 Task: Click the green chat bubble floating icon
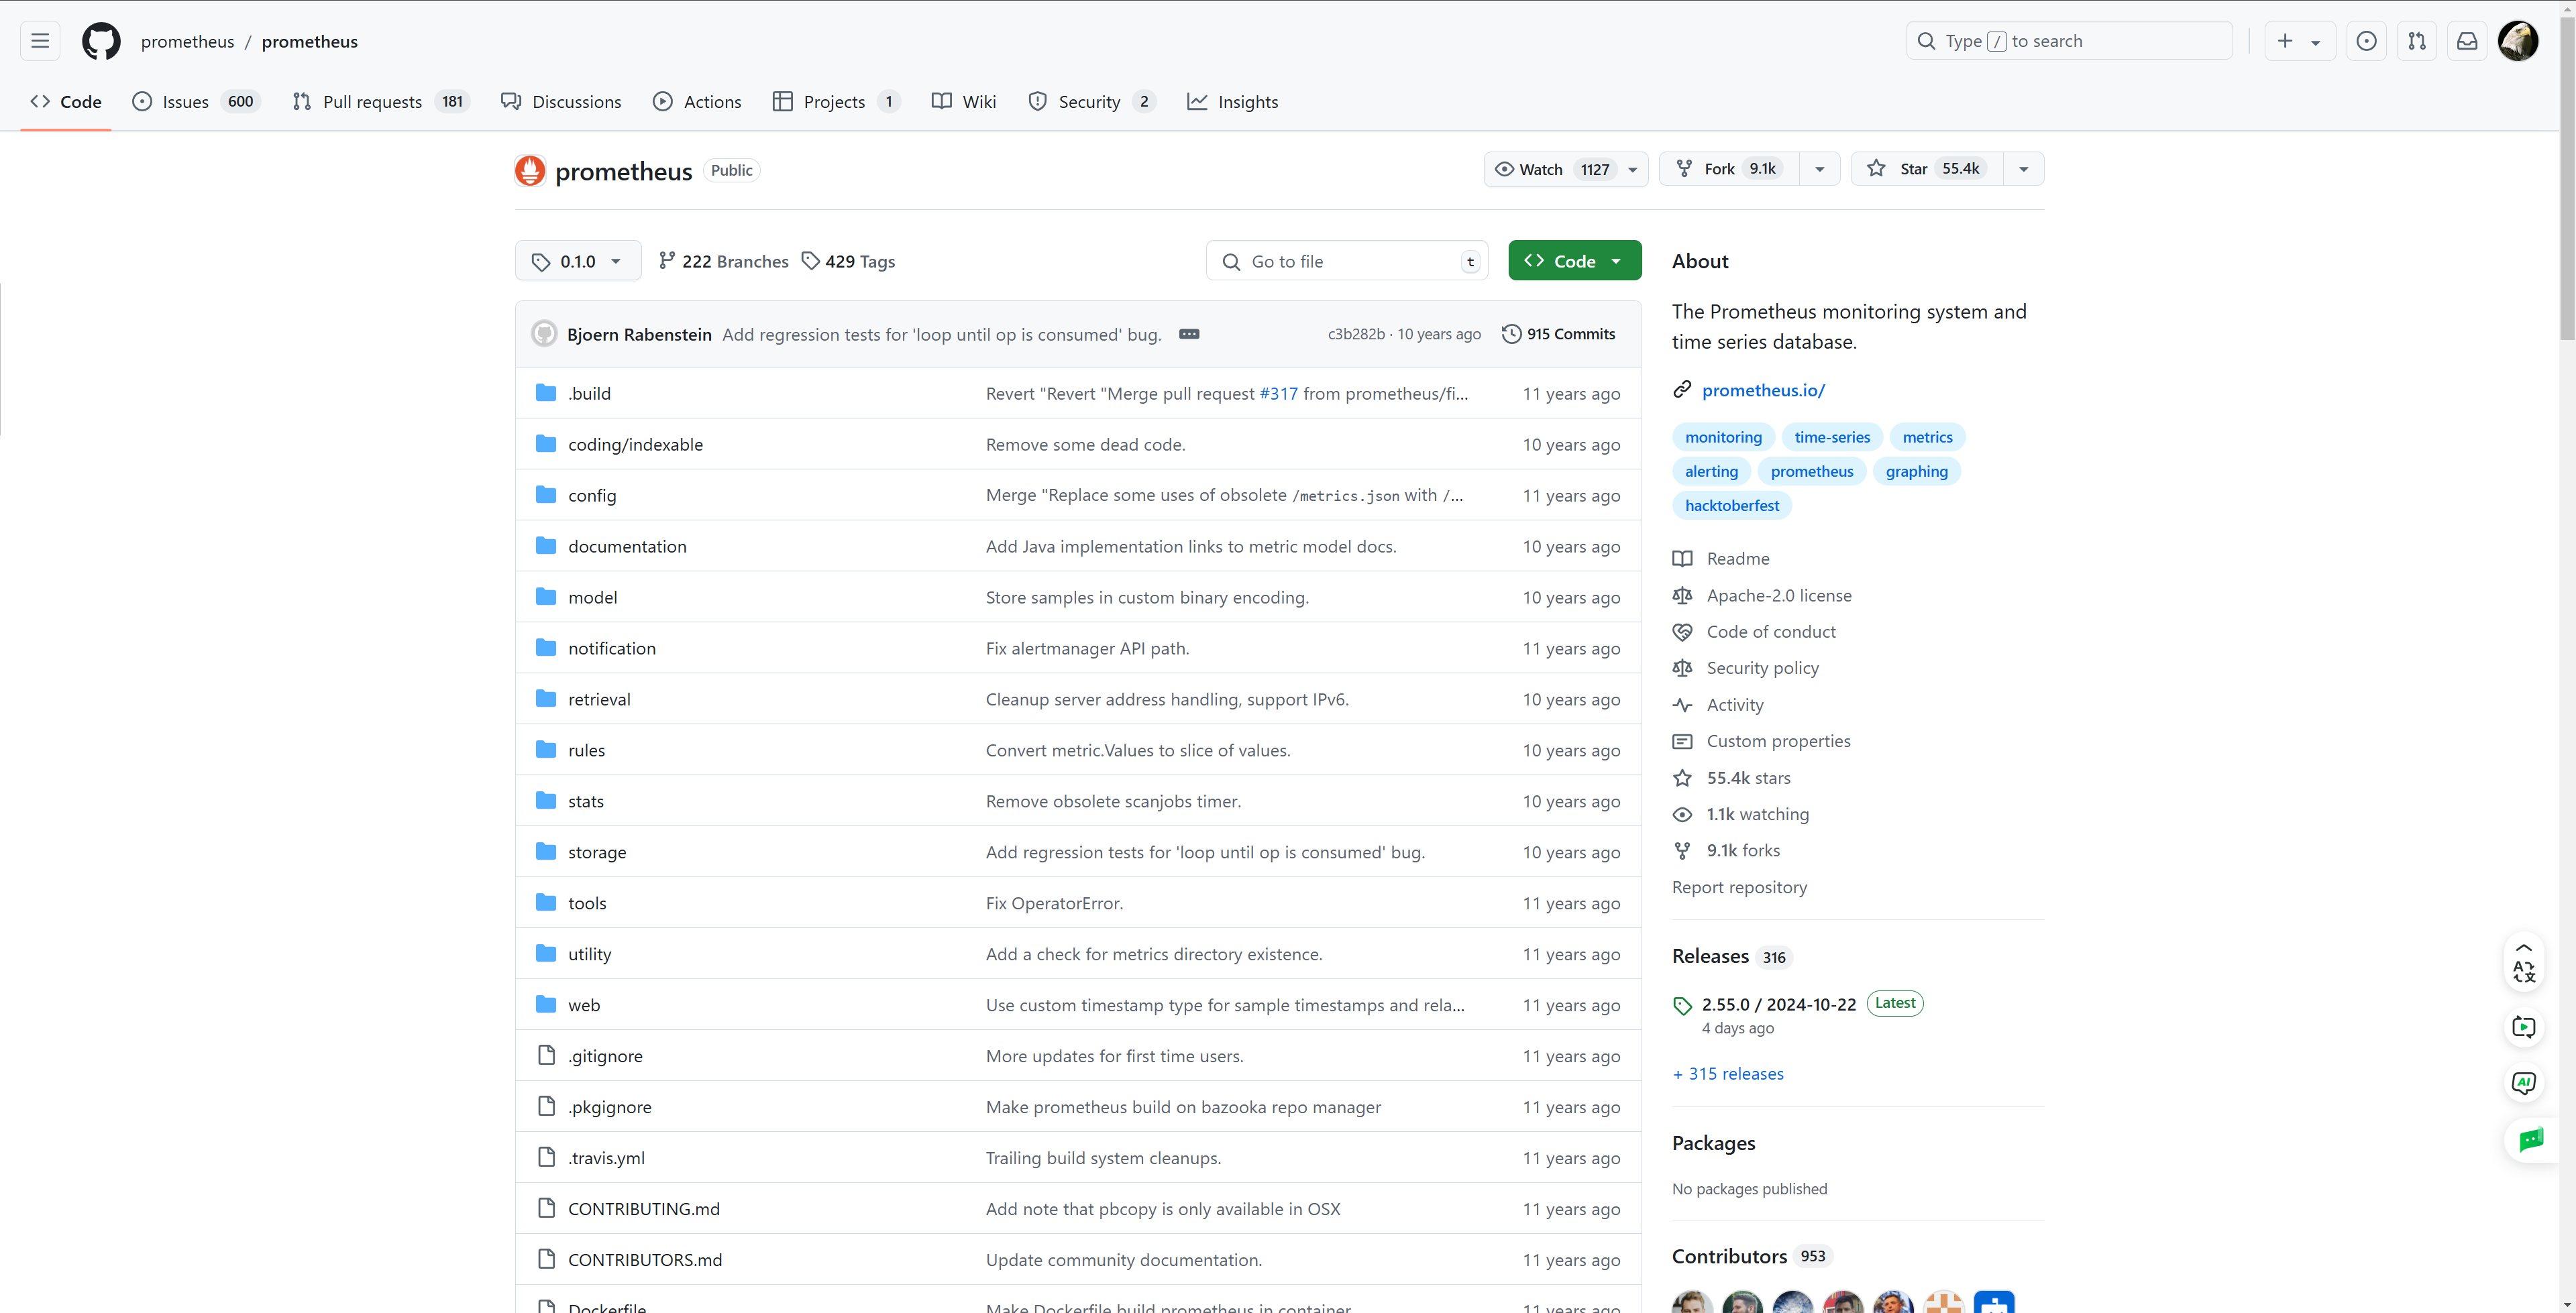(2530, 1139)
